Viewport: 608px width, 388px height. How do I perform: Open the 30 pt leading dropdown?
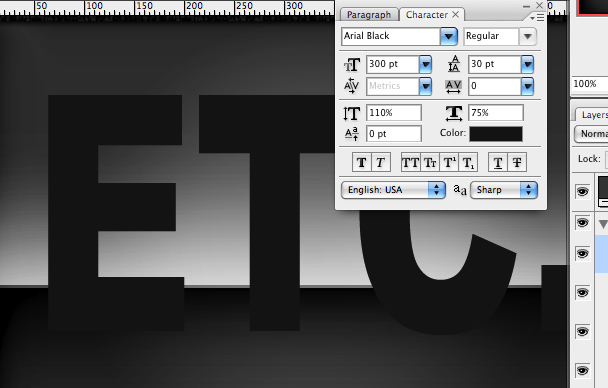pyautogui.click(x=527, y=64)
